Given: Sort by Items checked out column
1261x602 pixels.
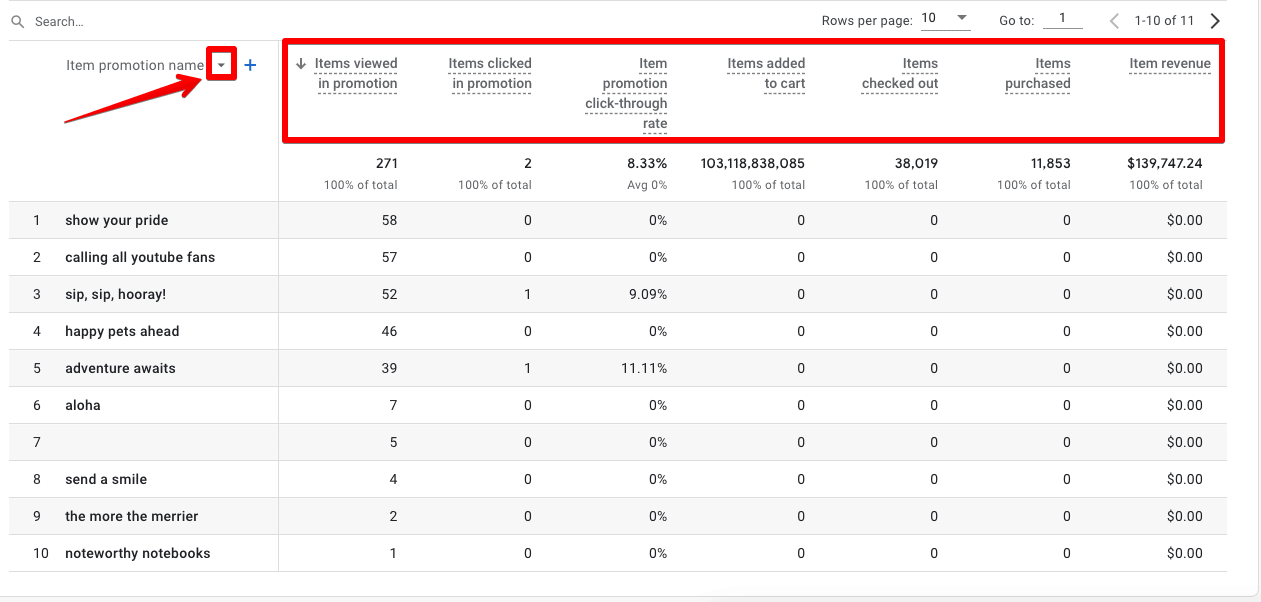Looking at the screenshot, I should pos(900,73).
